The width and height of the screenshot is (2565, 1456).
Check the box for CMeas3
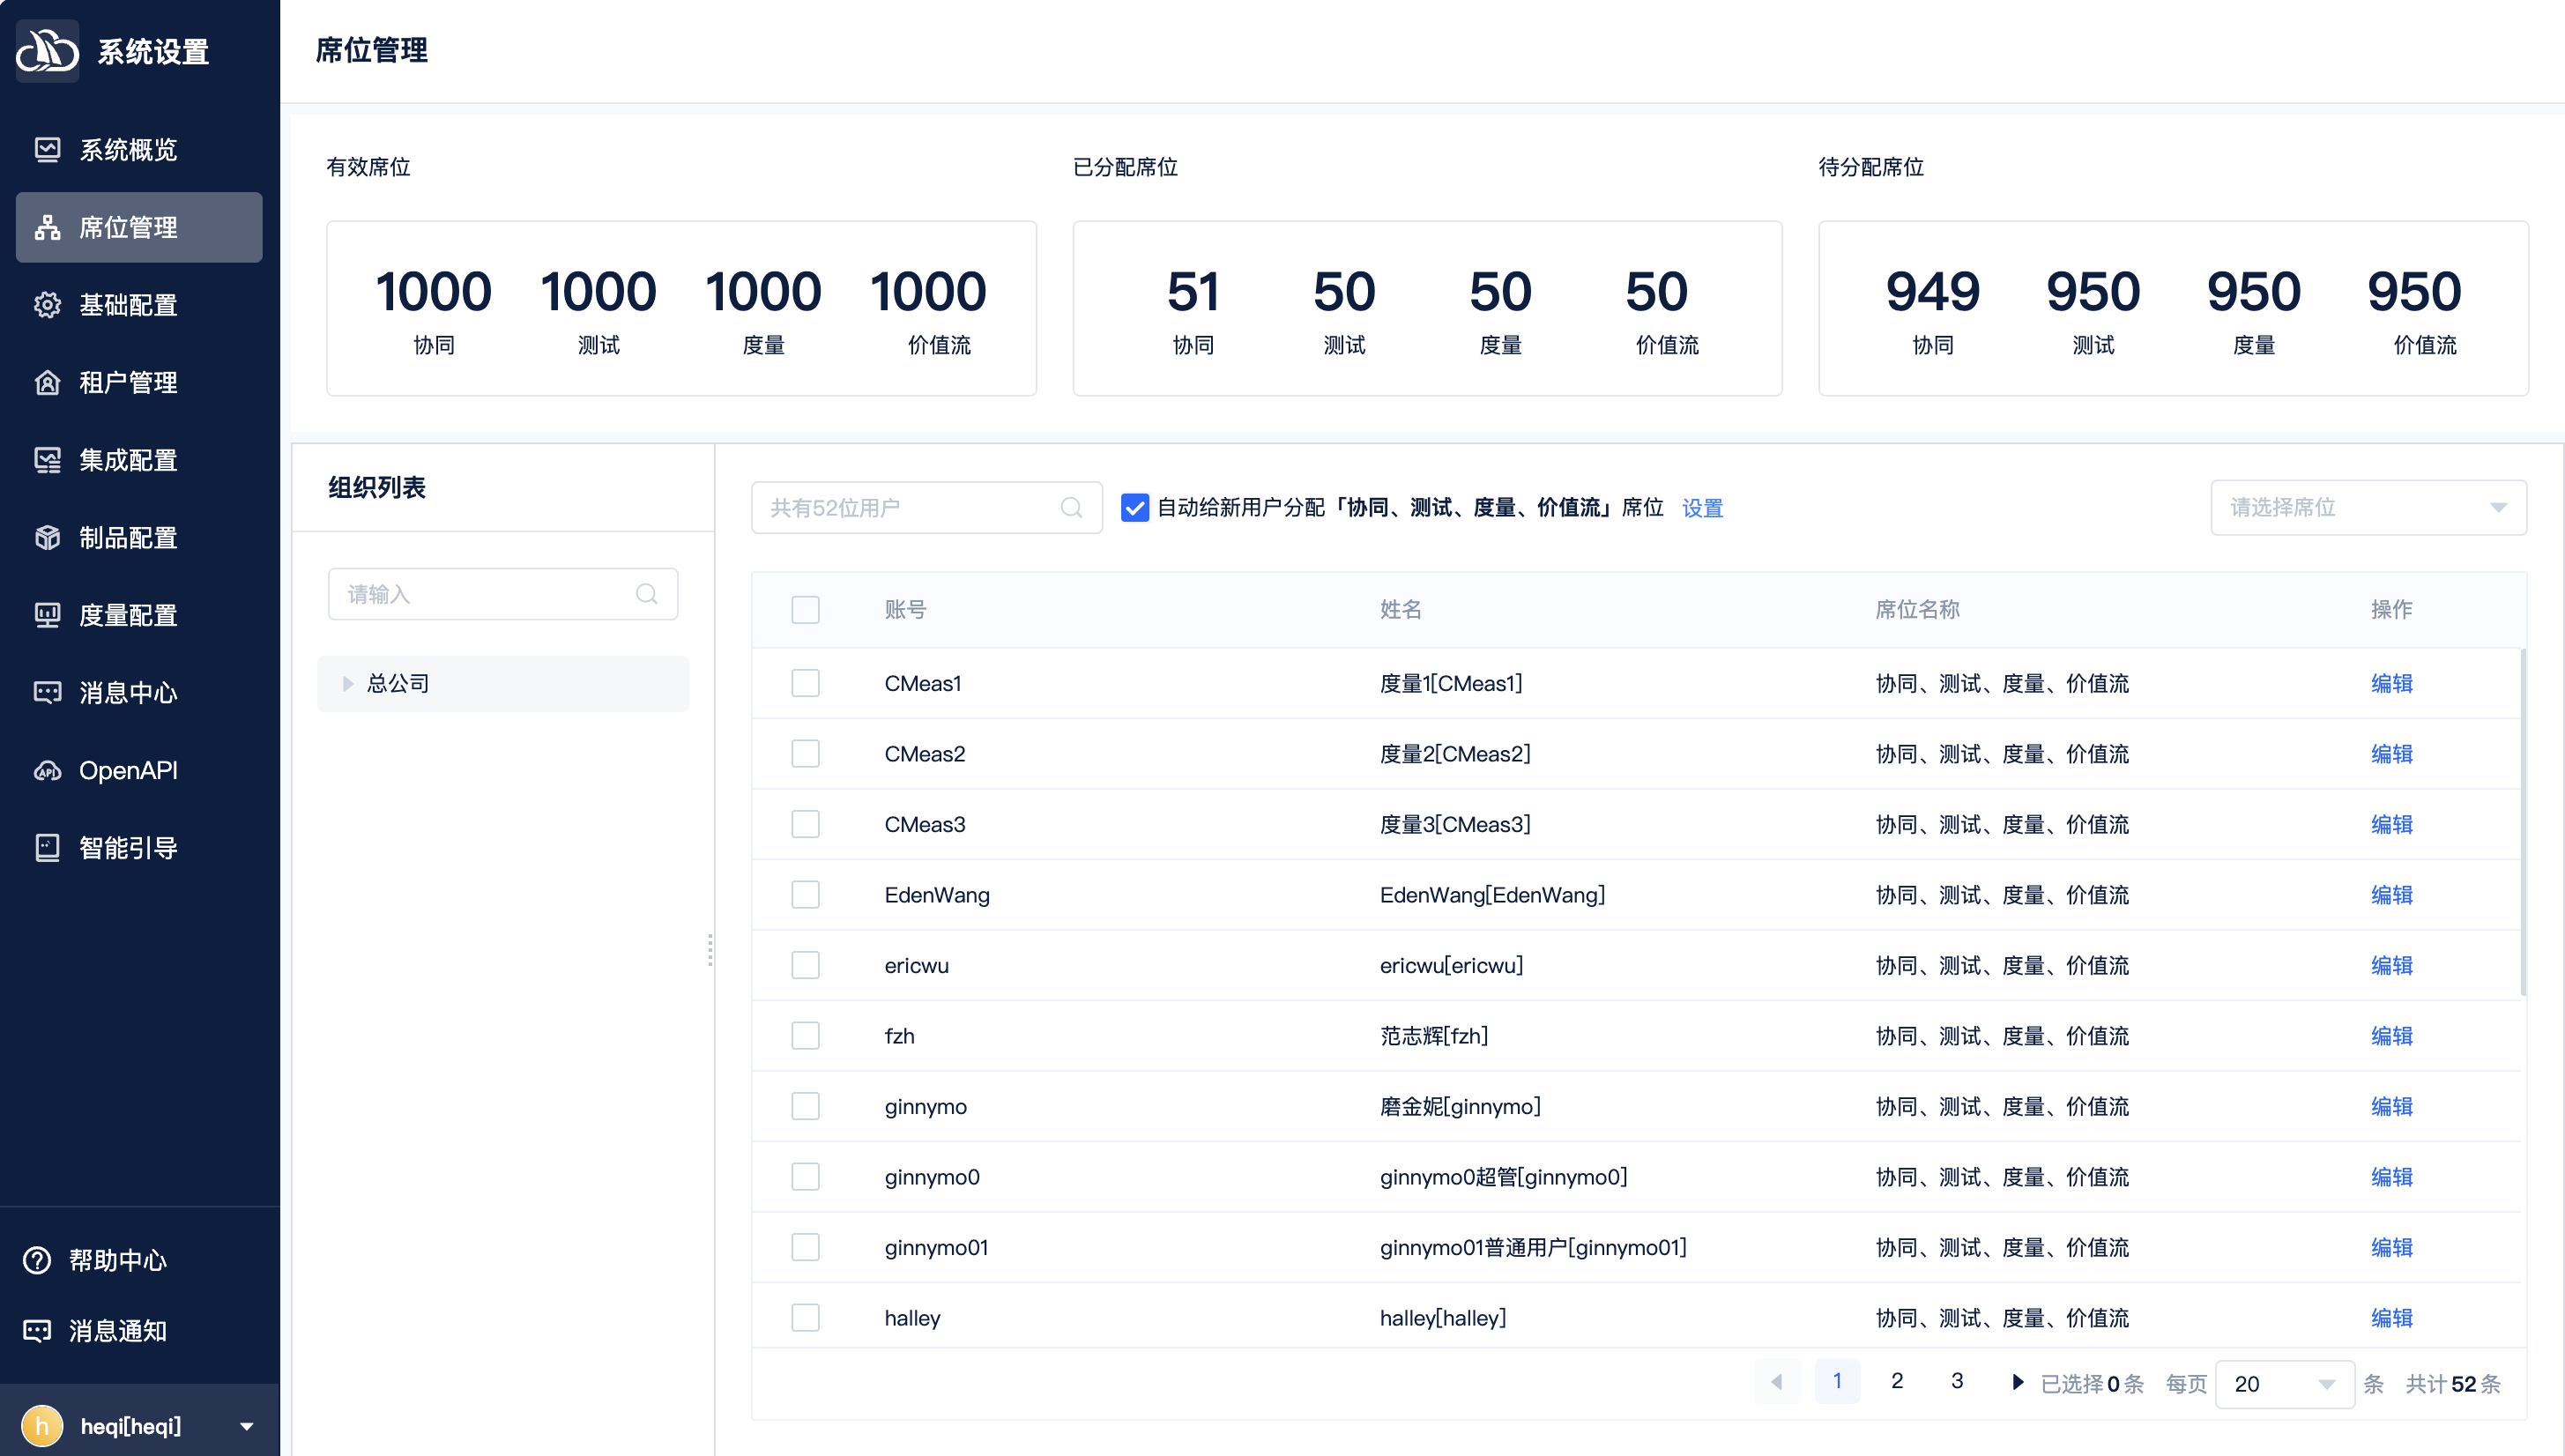(x=805, y=824)
